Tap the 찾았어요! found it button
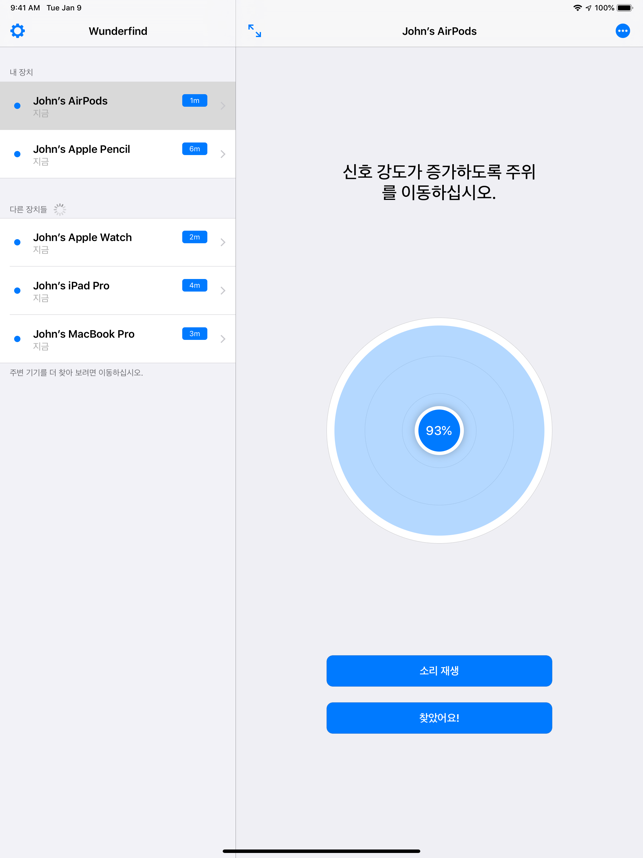Viewport: 643px width, 858px height. (439, 718)
